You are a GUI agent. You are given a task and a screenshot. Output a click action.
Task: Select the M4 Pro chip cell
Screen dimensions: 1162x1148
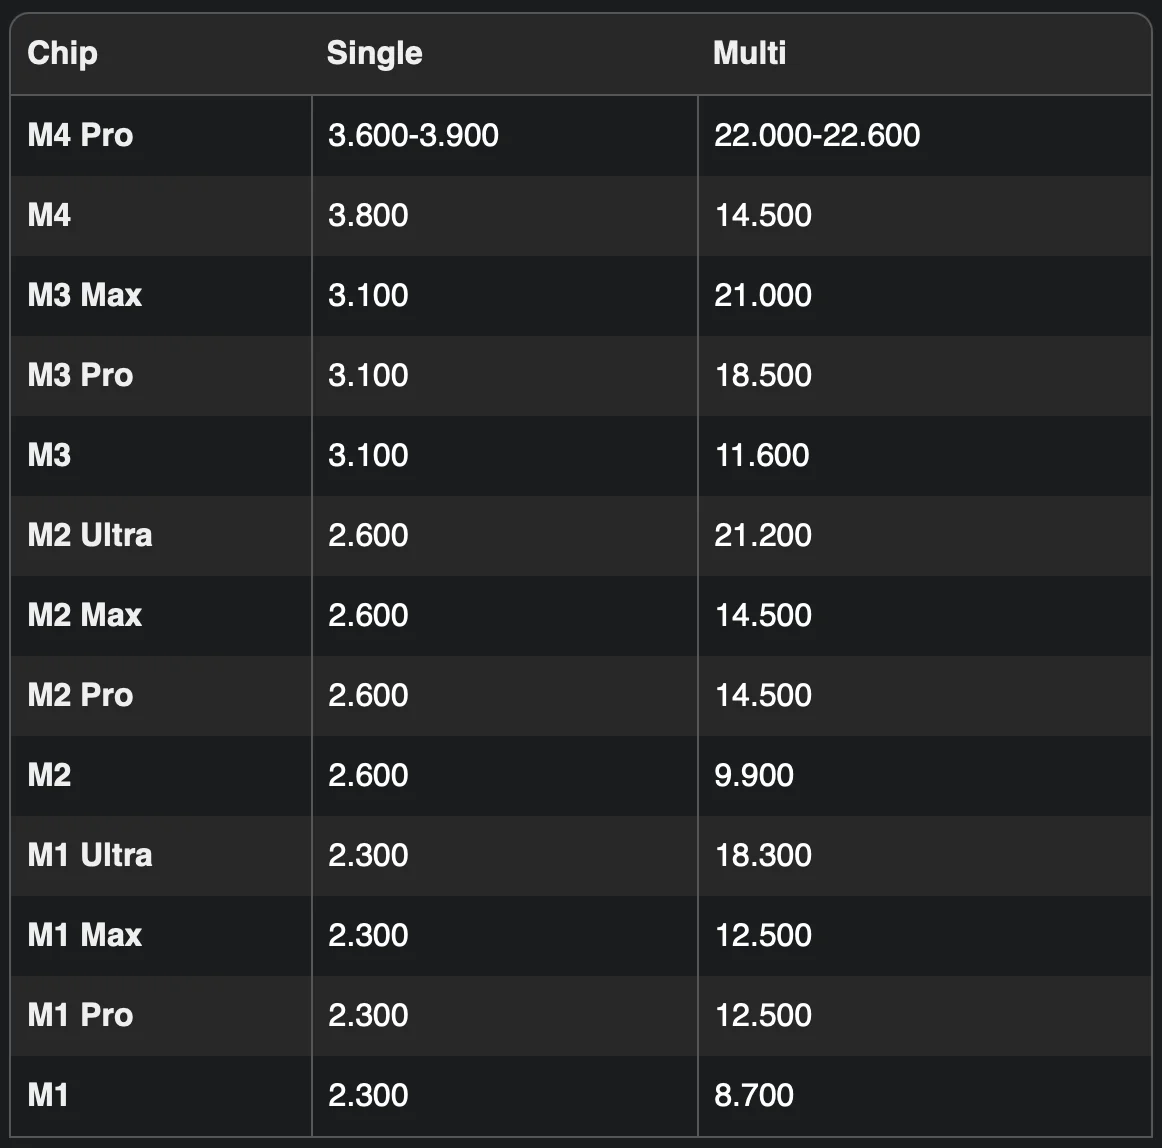(80, 135)
